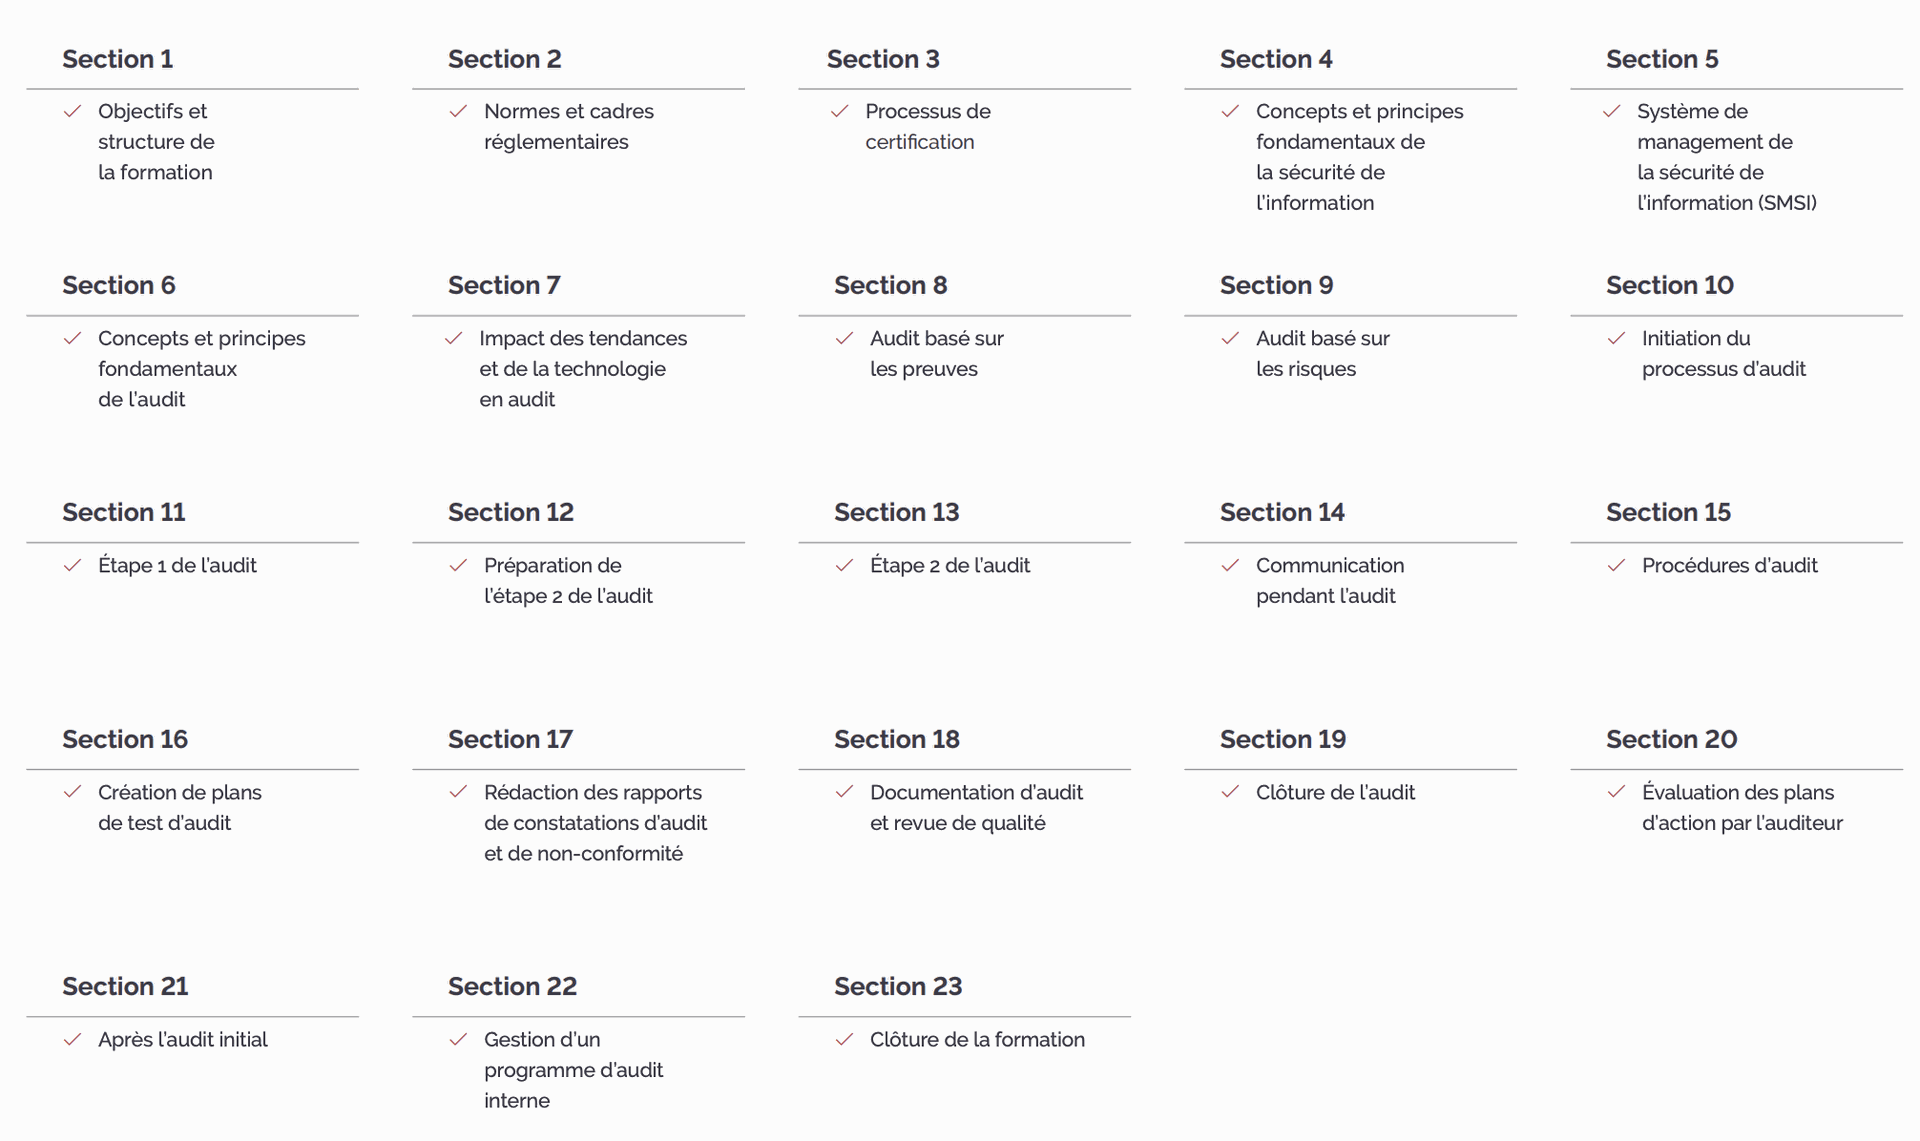Open the Procédures d'audit item
Viewport: 1920px width, 1141px height.
coord(1729,566)
